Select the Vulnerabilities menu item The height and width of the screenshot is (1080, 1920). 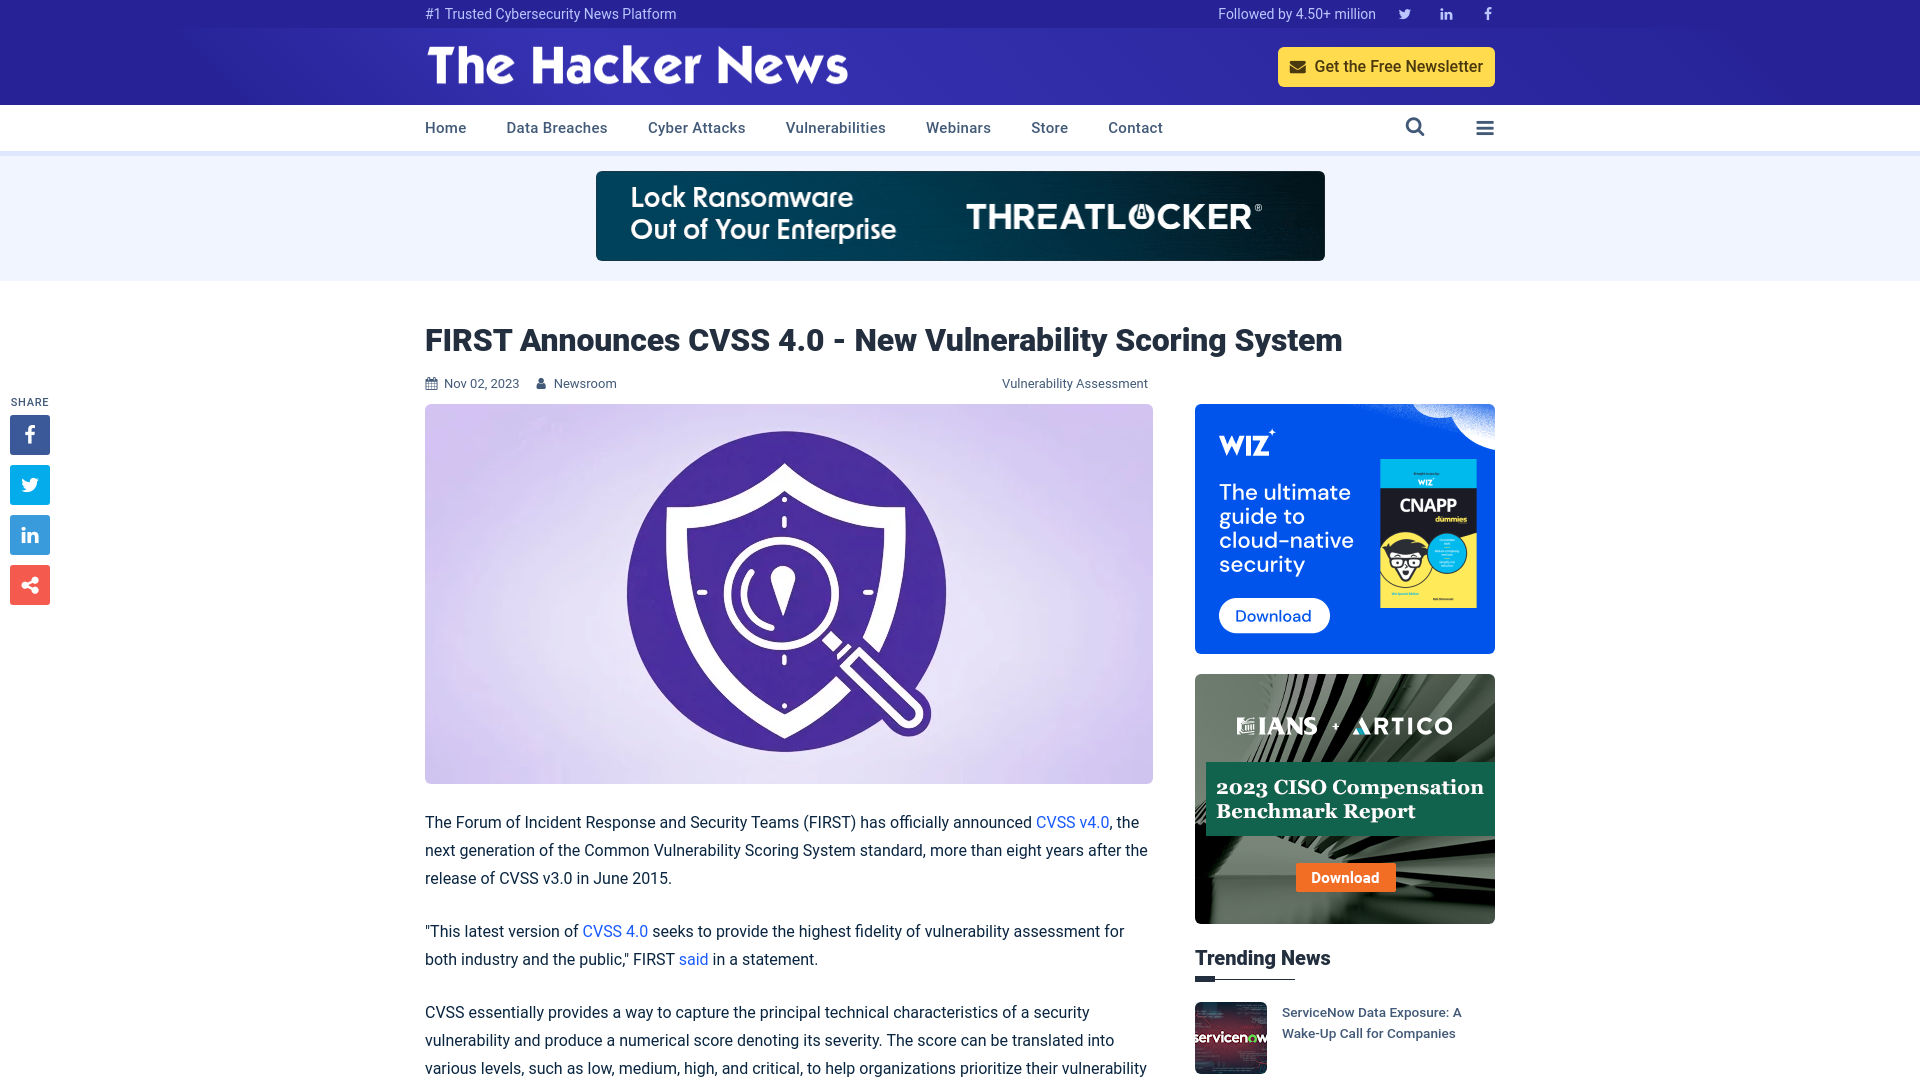(835, 128)
